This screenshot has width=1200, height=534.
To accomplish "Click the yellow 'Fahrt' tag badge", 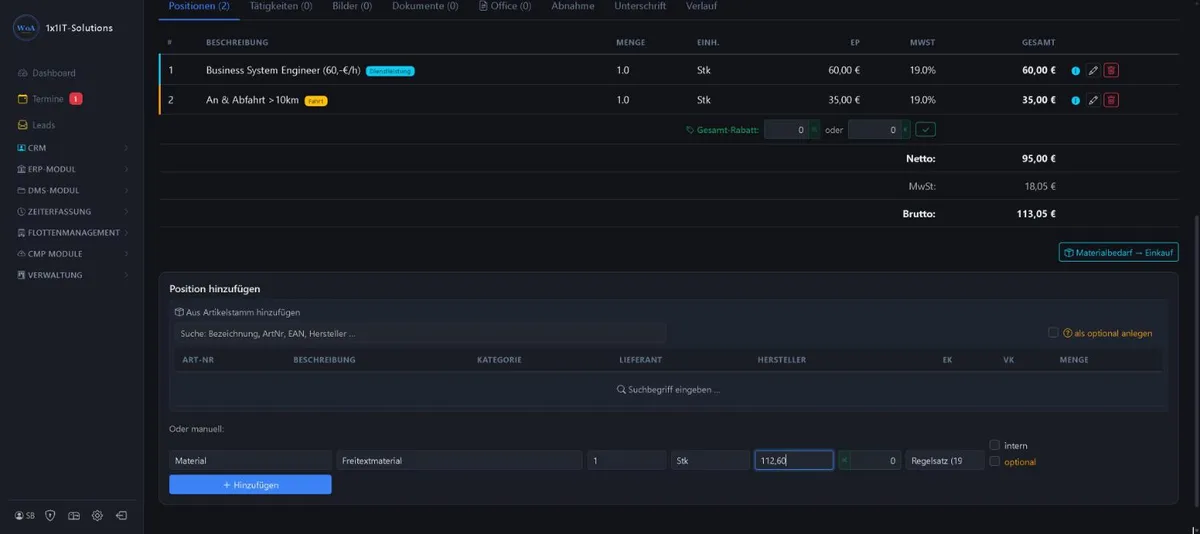I will 316,100.
